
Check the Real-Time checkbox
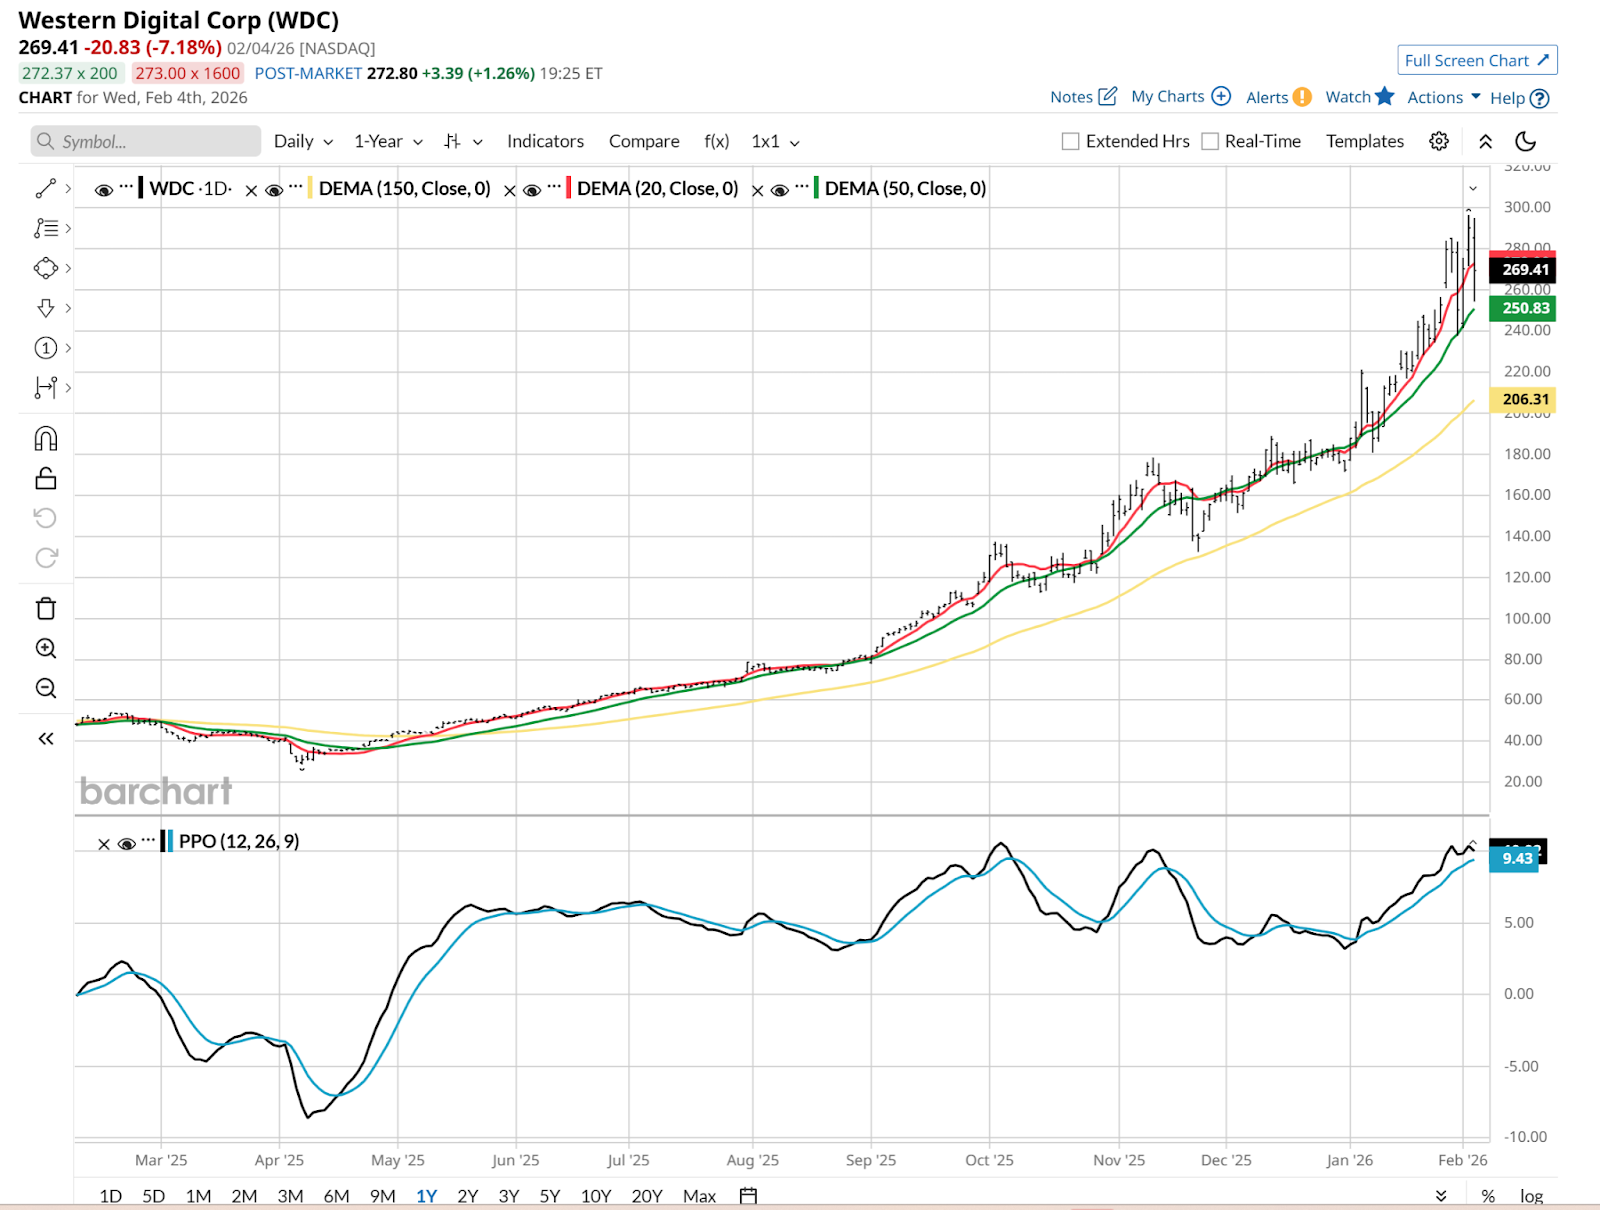pos(1210,141)
